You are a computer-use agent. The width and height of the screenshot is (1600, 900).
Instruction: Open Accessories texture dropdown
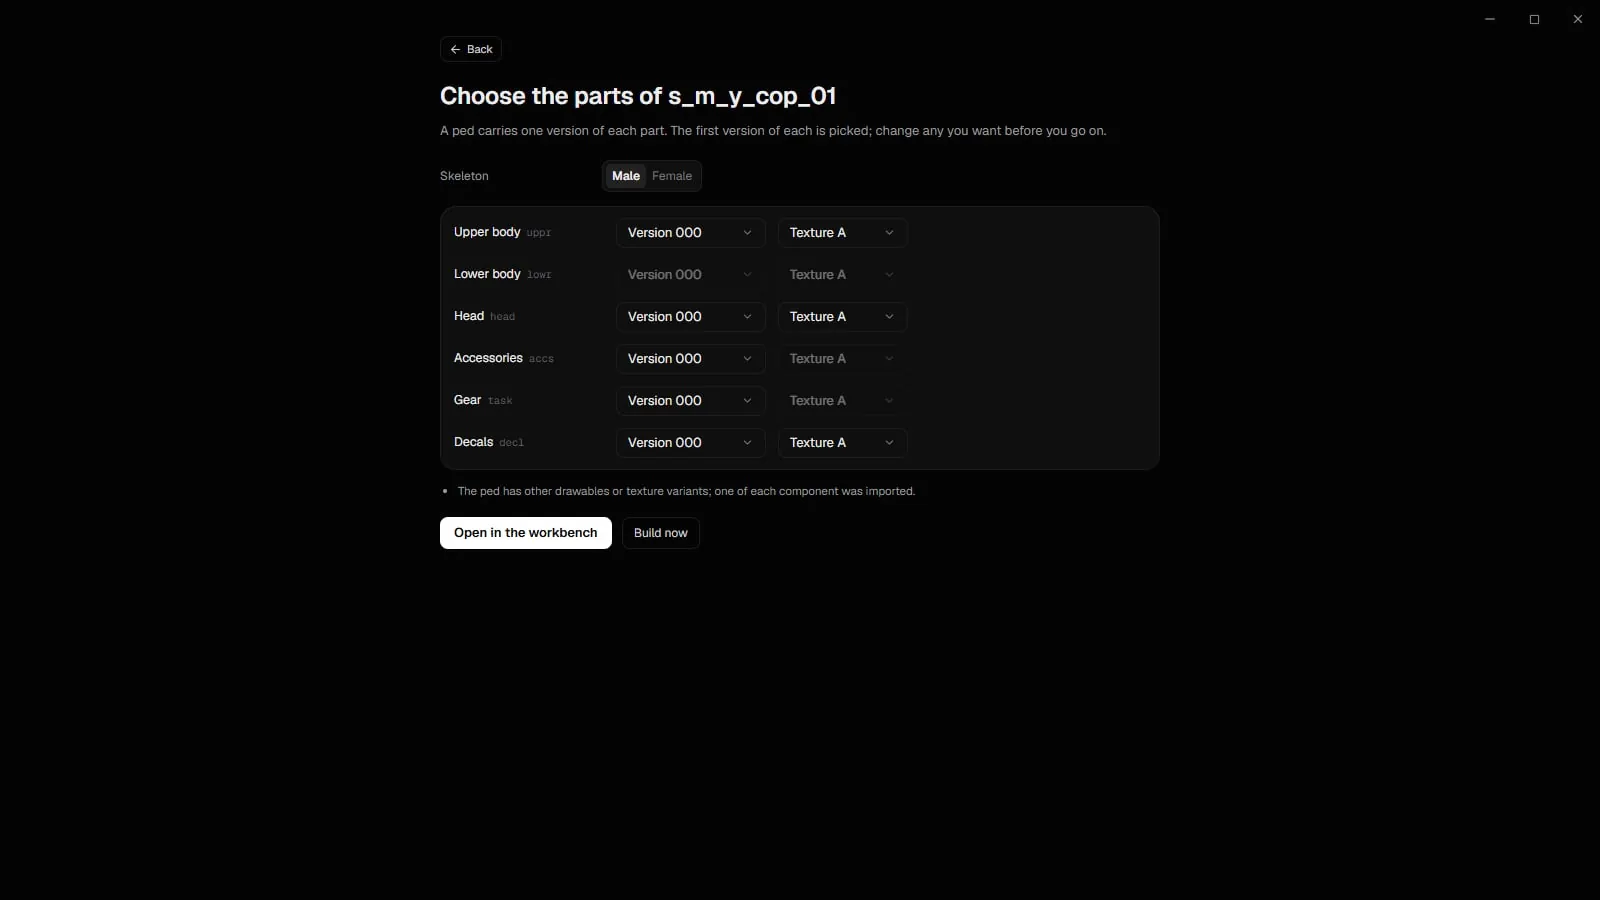842,359
